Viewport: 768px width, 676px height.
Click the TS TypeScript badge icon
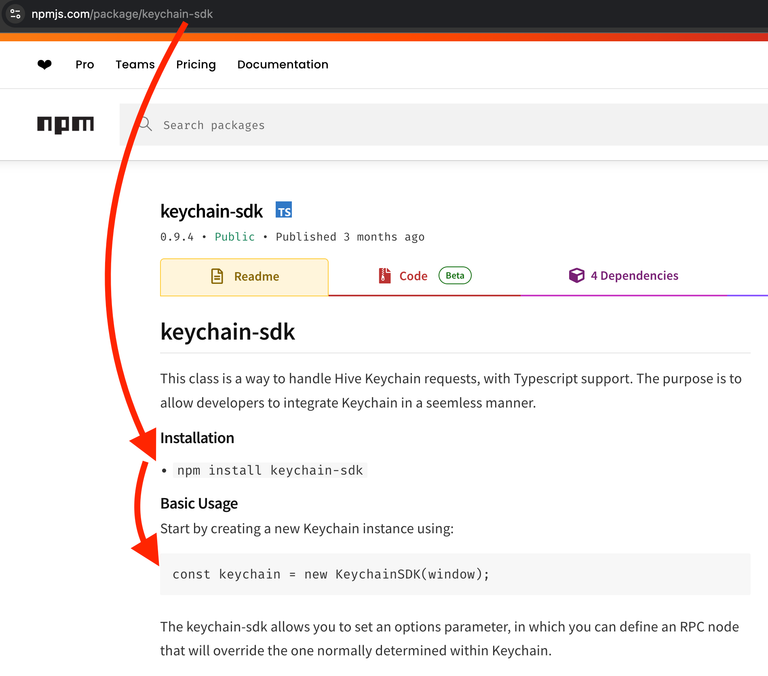pos(284,210)
